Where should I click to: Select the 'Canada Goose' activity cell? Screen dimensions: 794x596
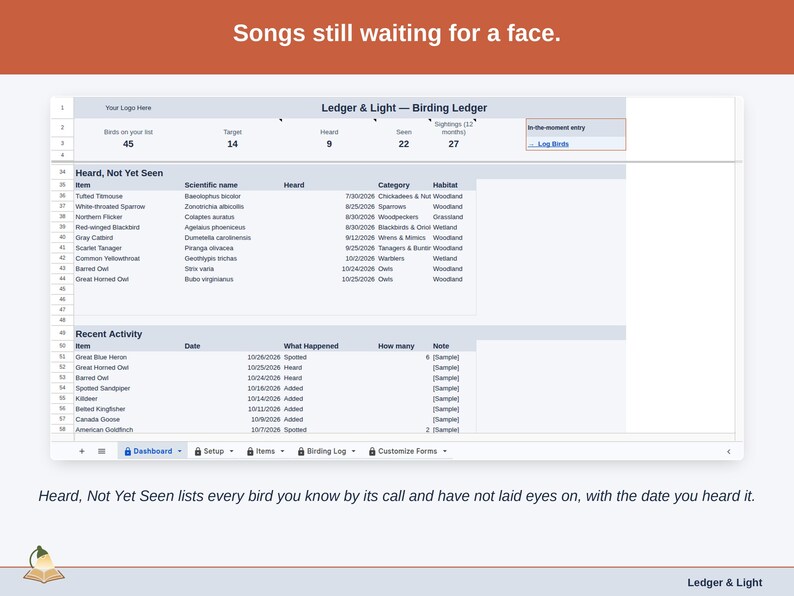[129, 419]
